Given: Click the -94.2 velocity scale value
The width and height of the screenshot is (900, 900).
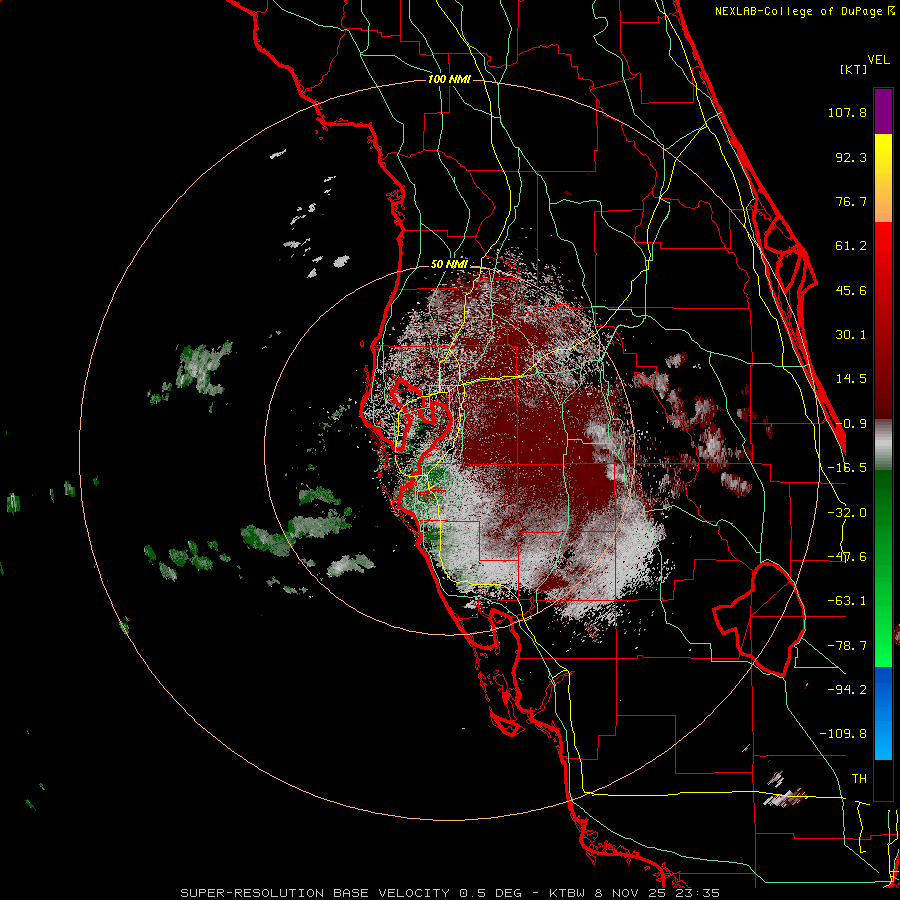Looking at the screenshot, I should 847,690.
